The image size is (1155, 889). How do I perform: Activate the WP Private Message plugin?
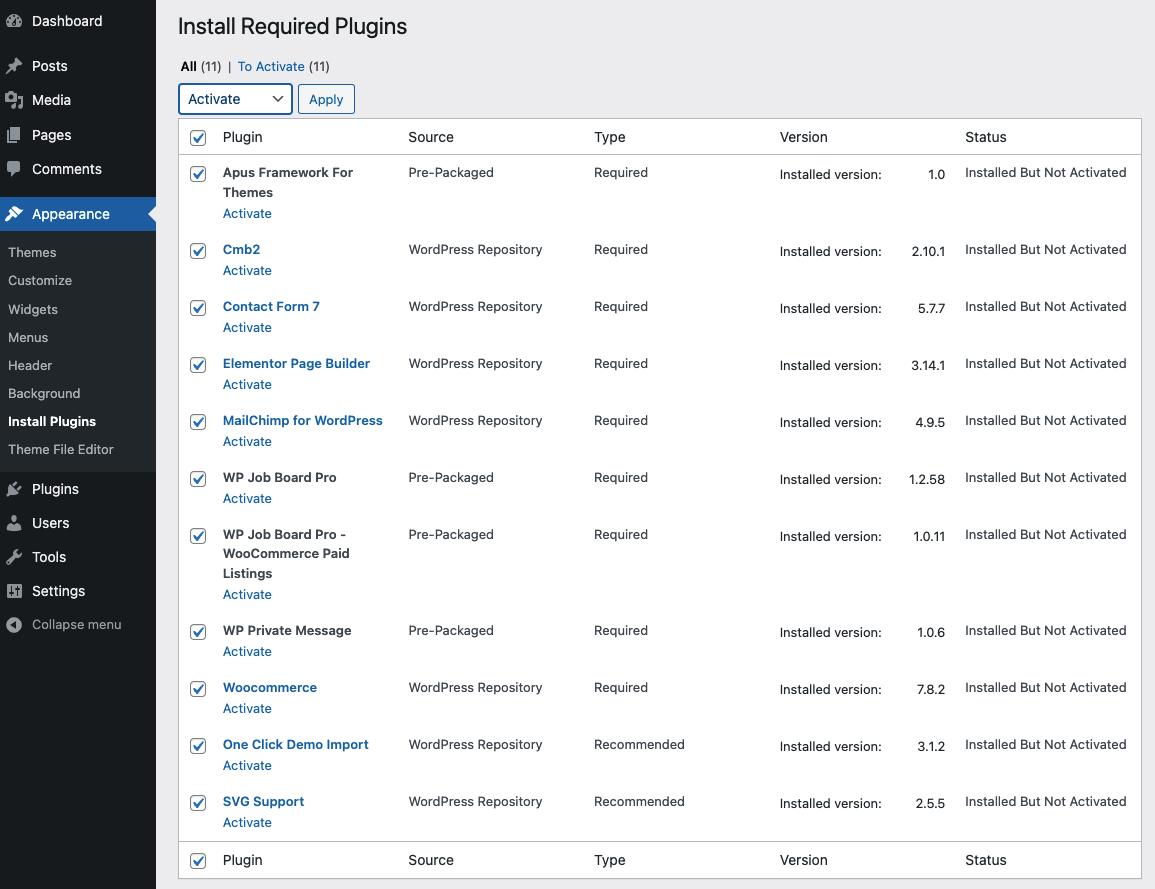click(x=248, y=652)
